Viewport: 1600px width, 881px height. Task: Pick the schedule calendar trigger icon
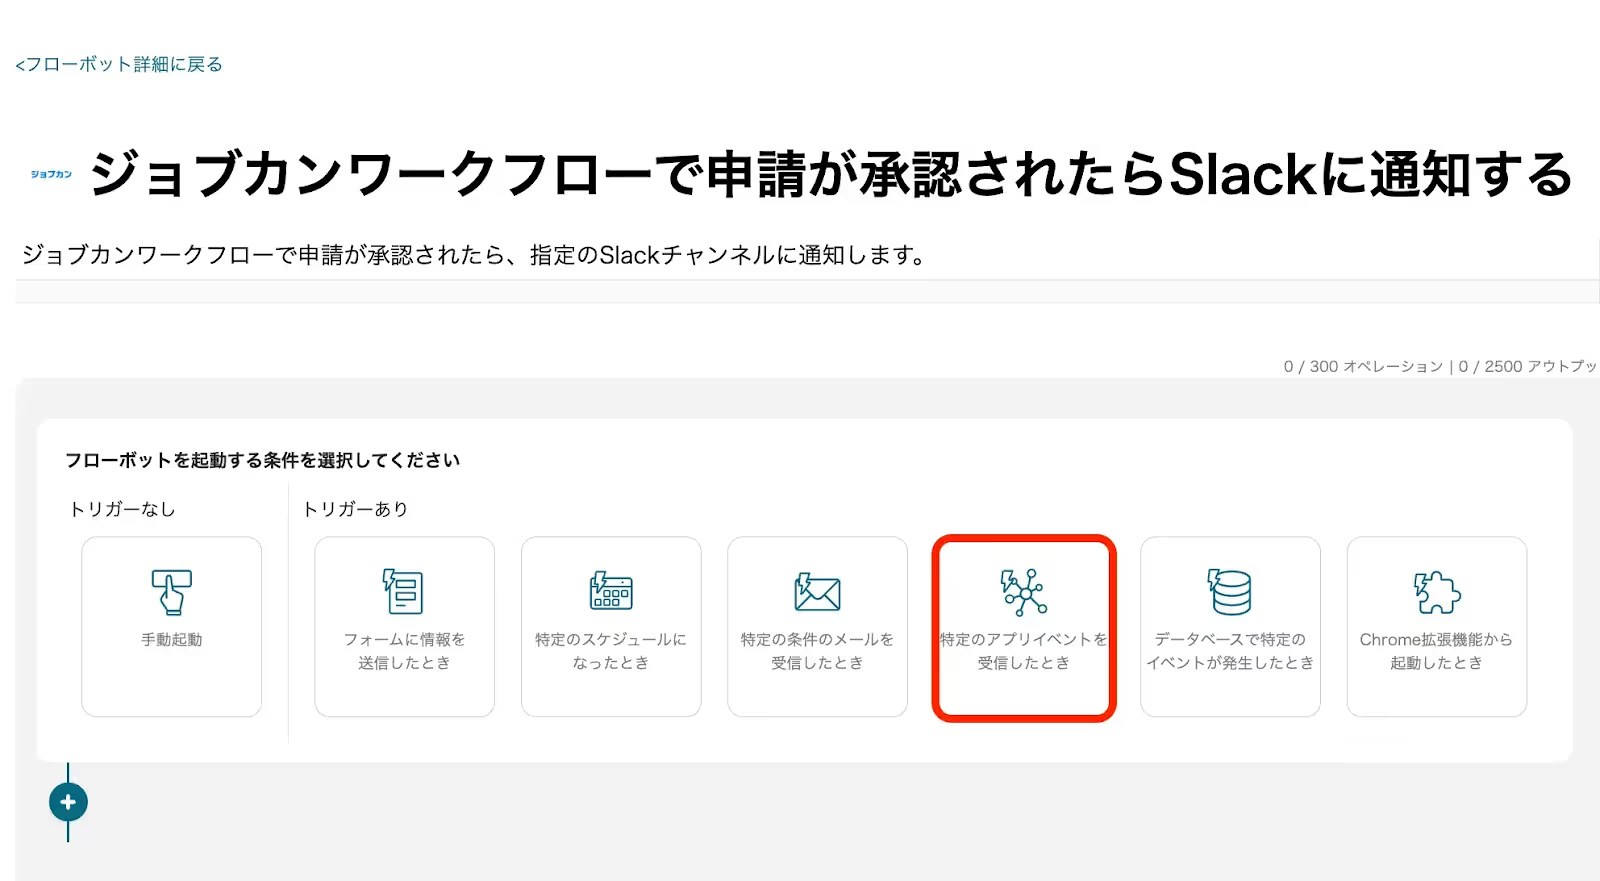(x=611, y=591)
